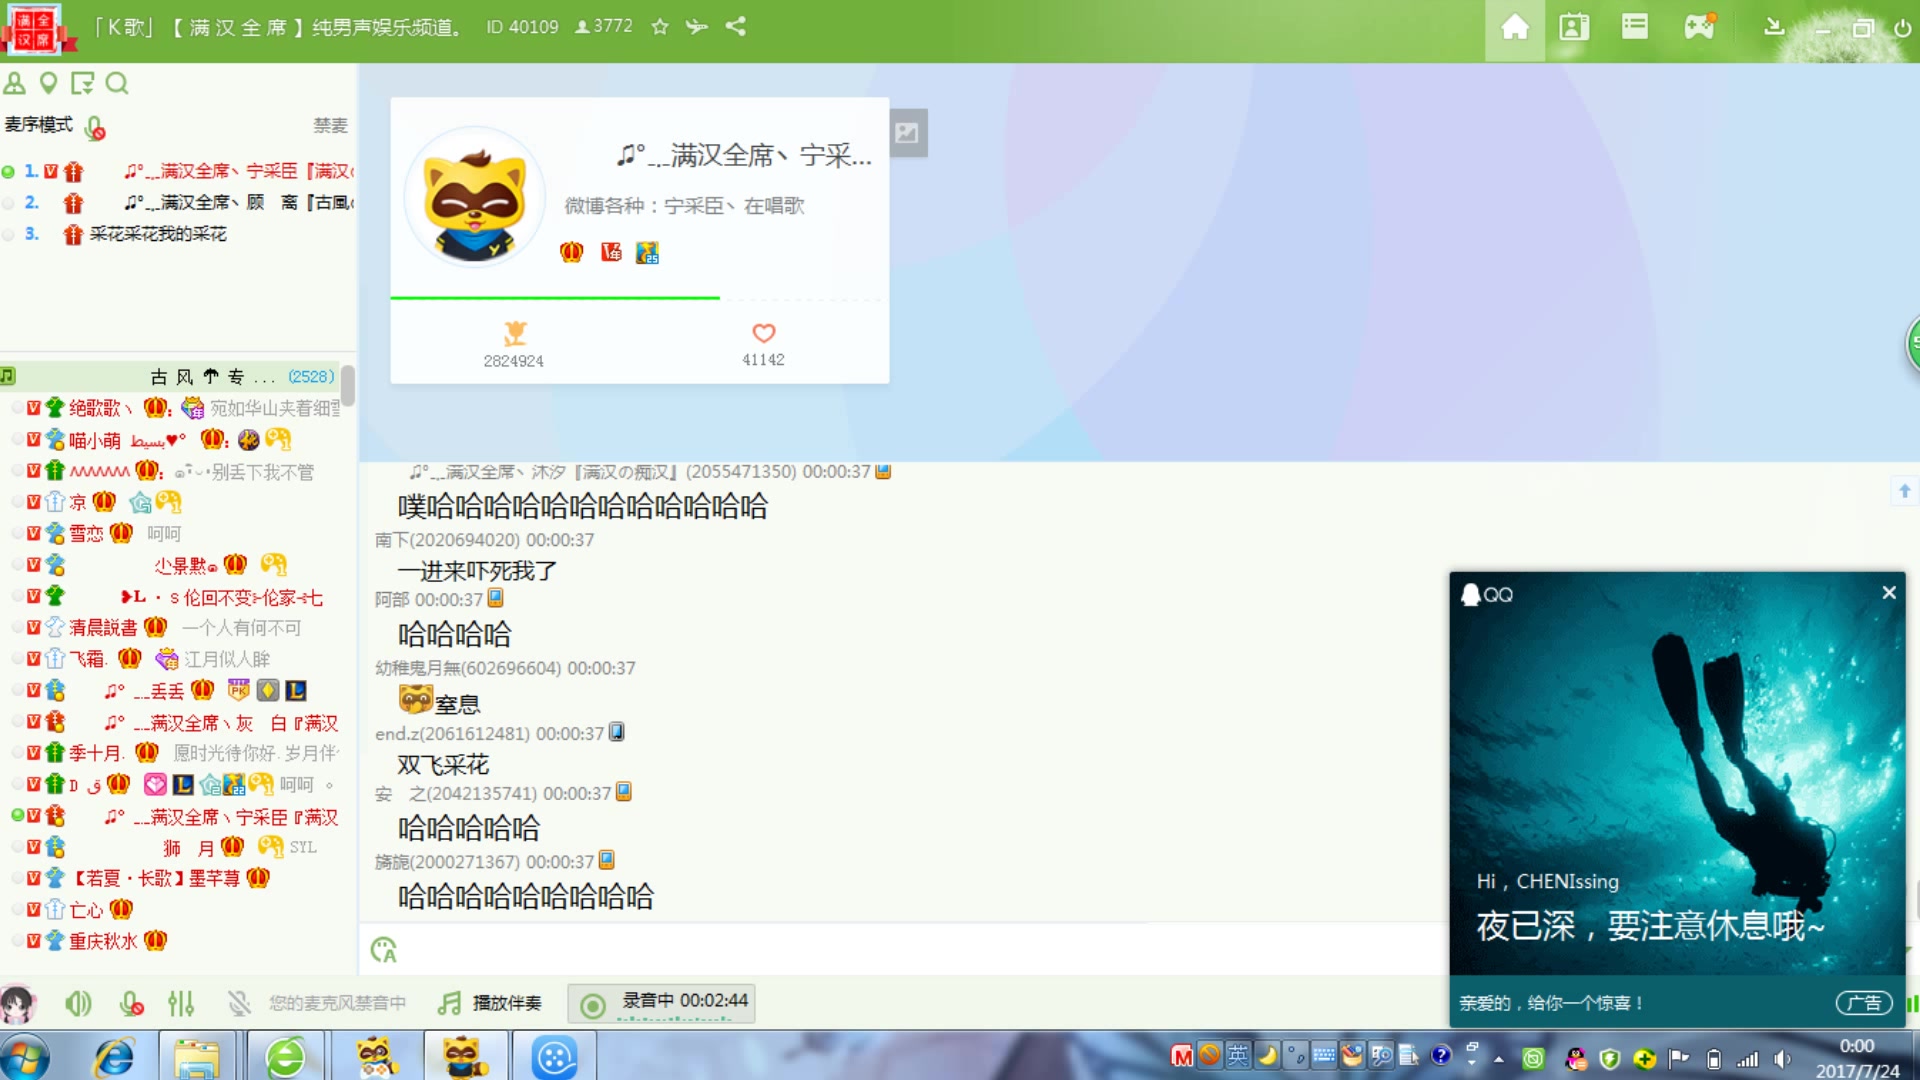Click the channel edit icon in sidebar toolbar
This screenshot has width=1920, height=1080.
tap(82, 83)
